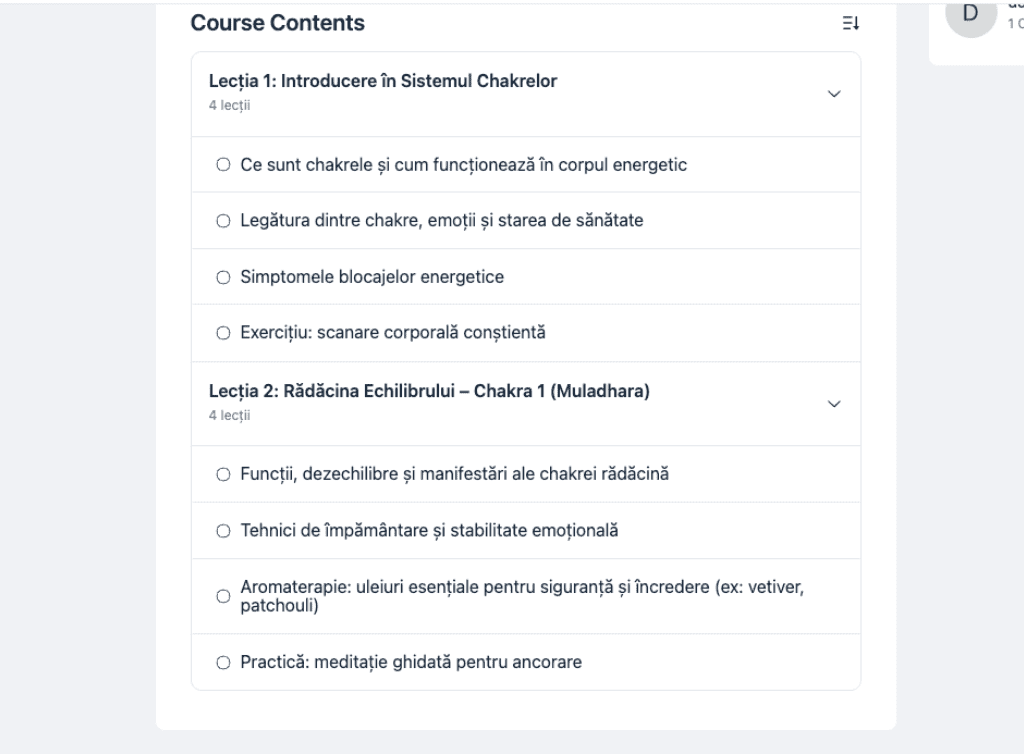Mark 'Ce sunt chakrele' lesson circle
The width and height of the screenshot is (1024, 754).
(x=223, y=165)
